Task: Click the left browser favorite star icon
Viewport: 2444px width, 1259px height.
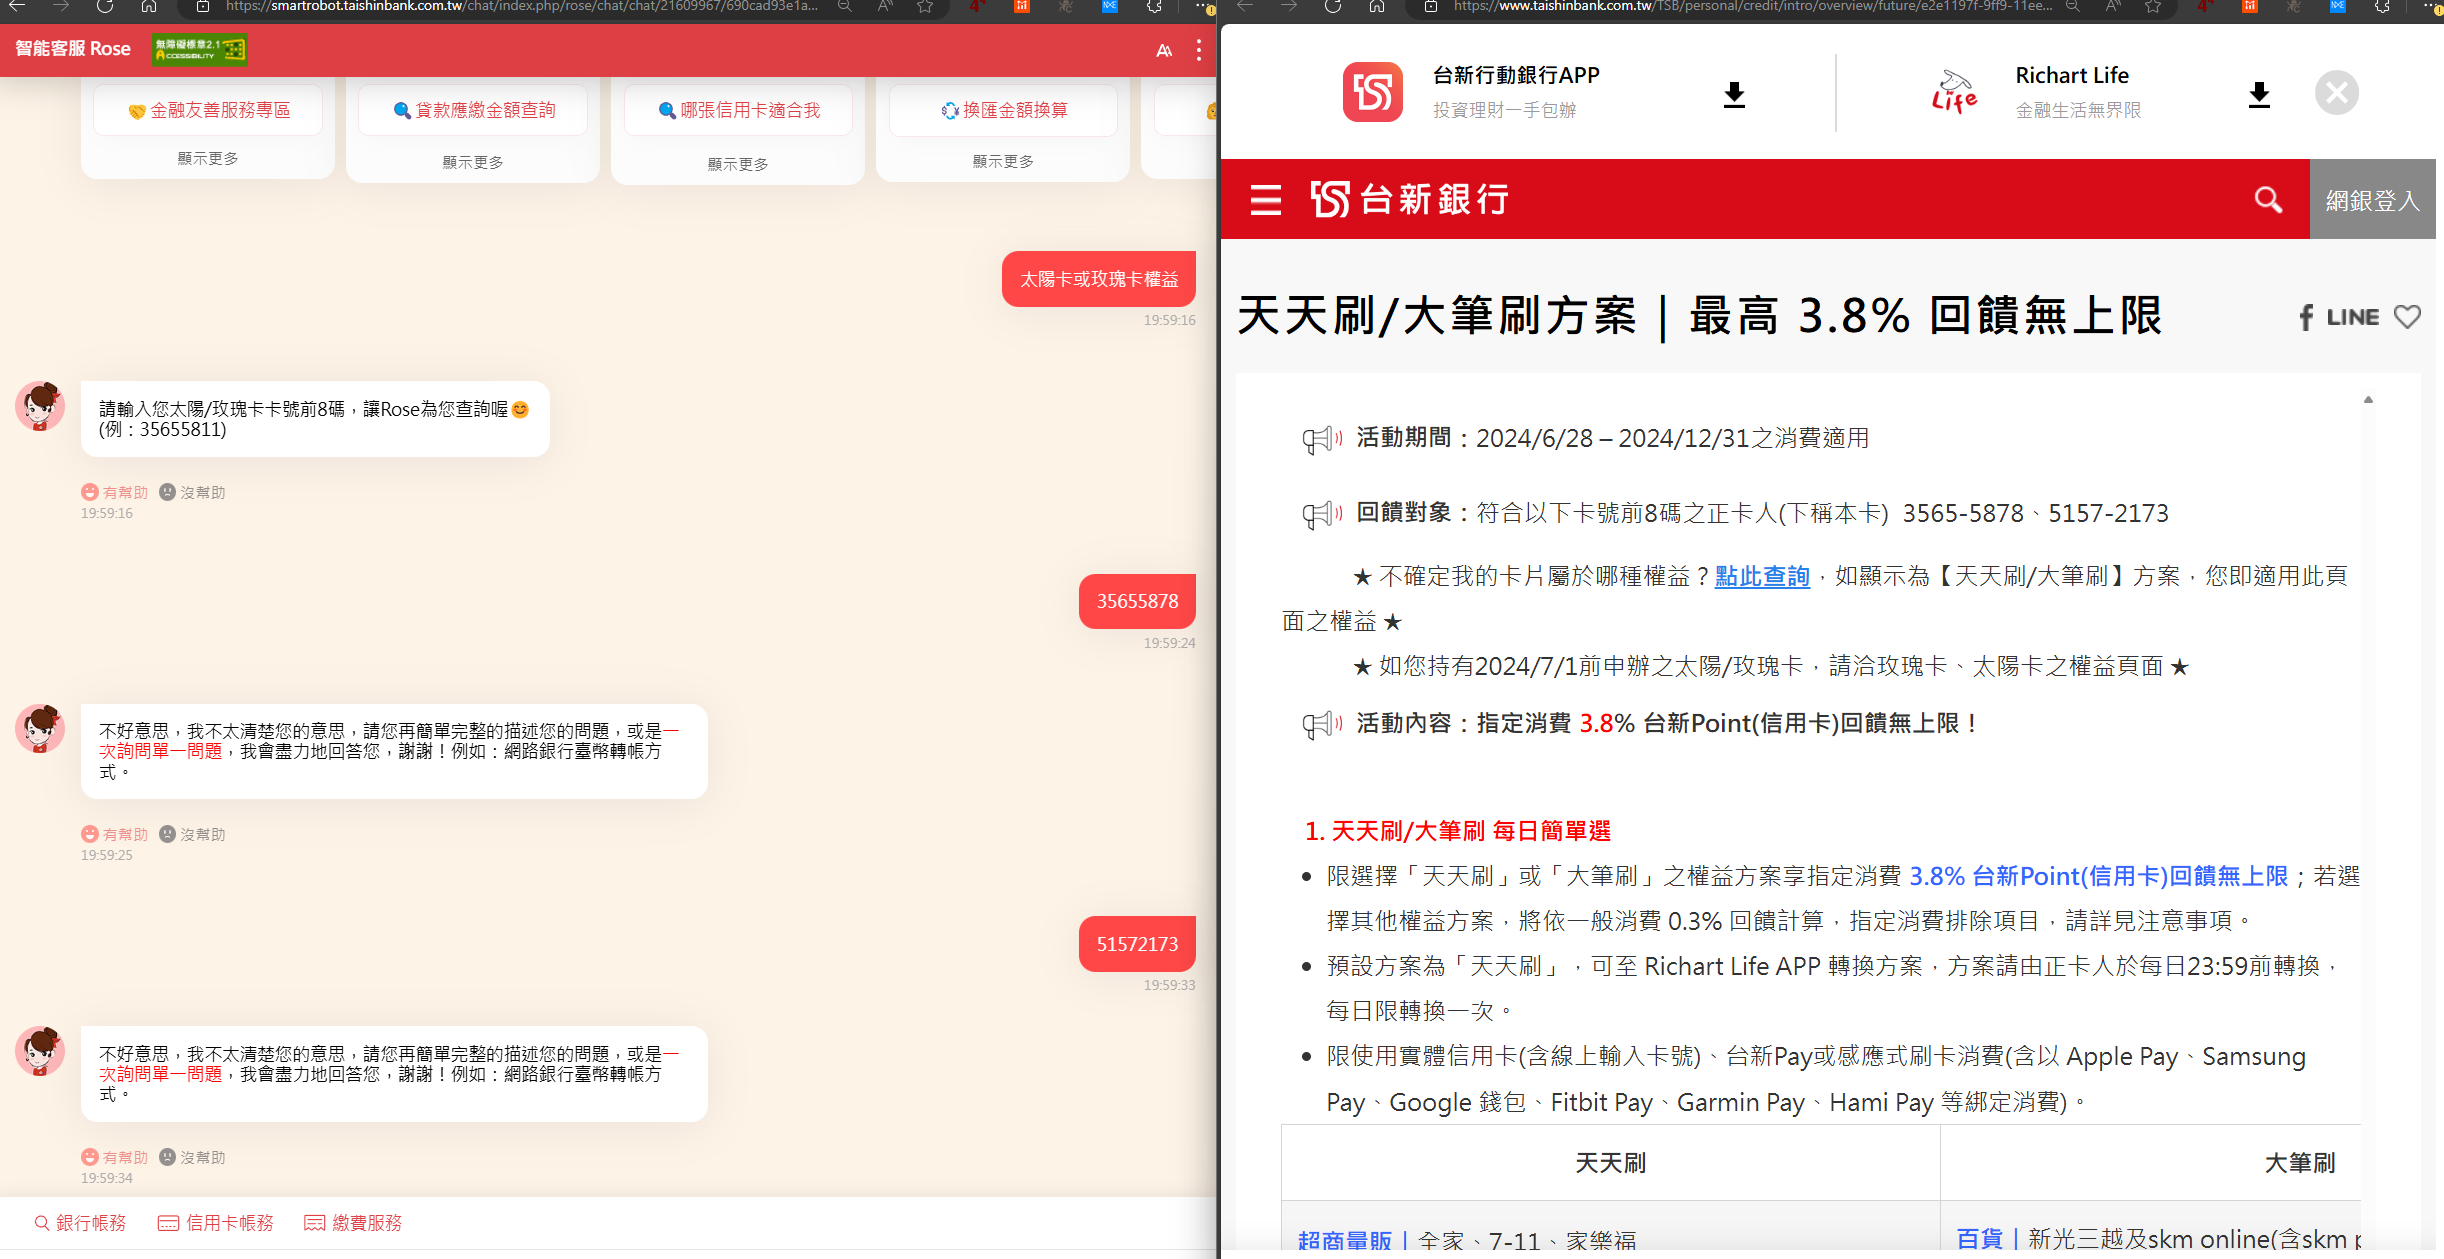Action: click(x=925, y=7)
